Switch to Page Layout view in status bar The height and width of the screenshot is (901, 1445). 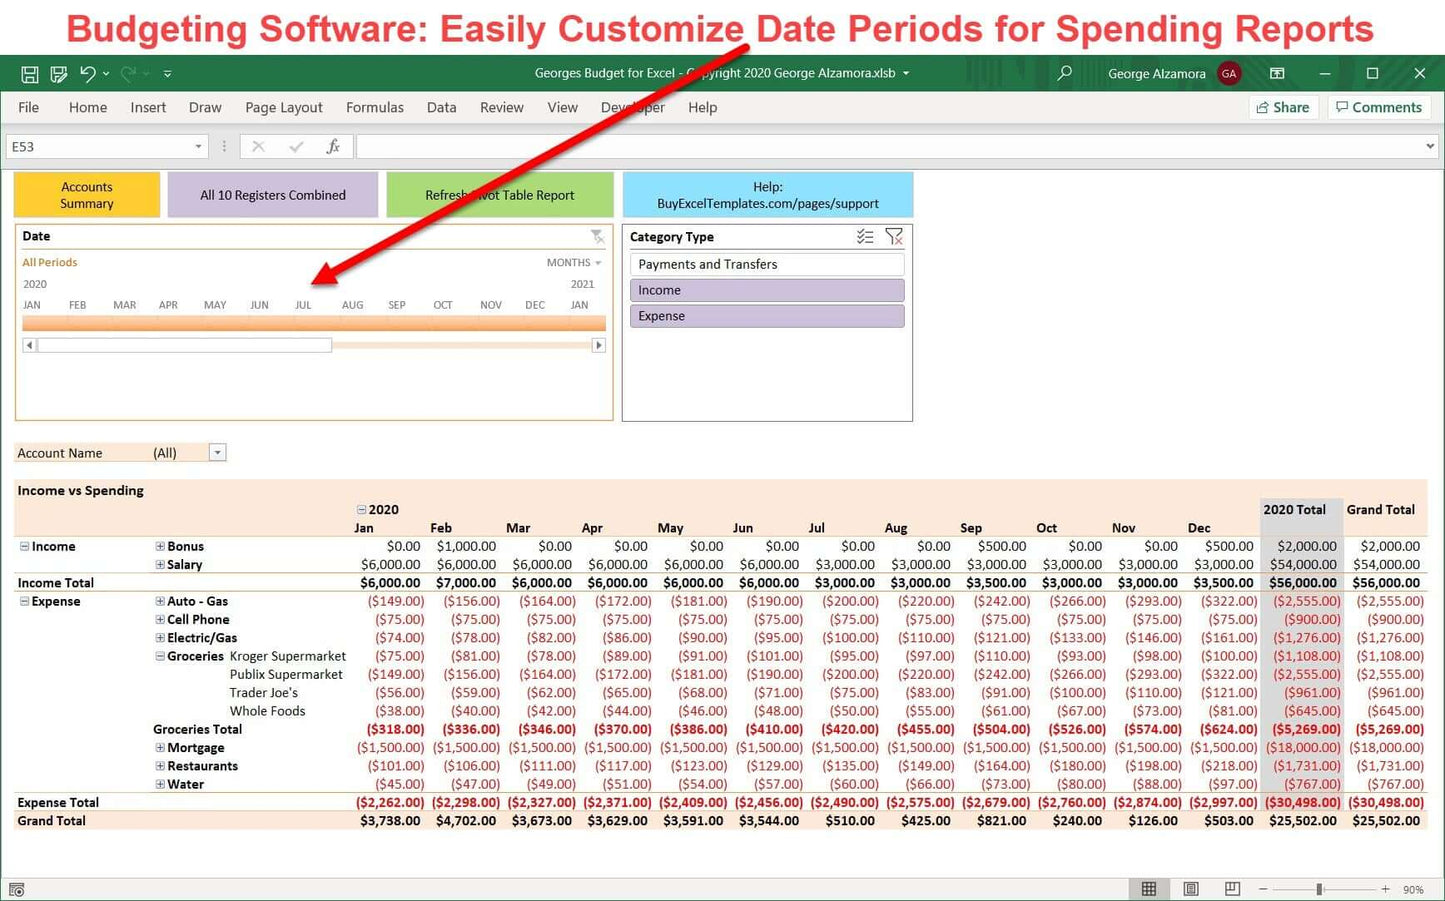tap(1191, 889)
